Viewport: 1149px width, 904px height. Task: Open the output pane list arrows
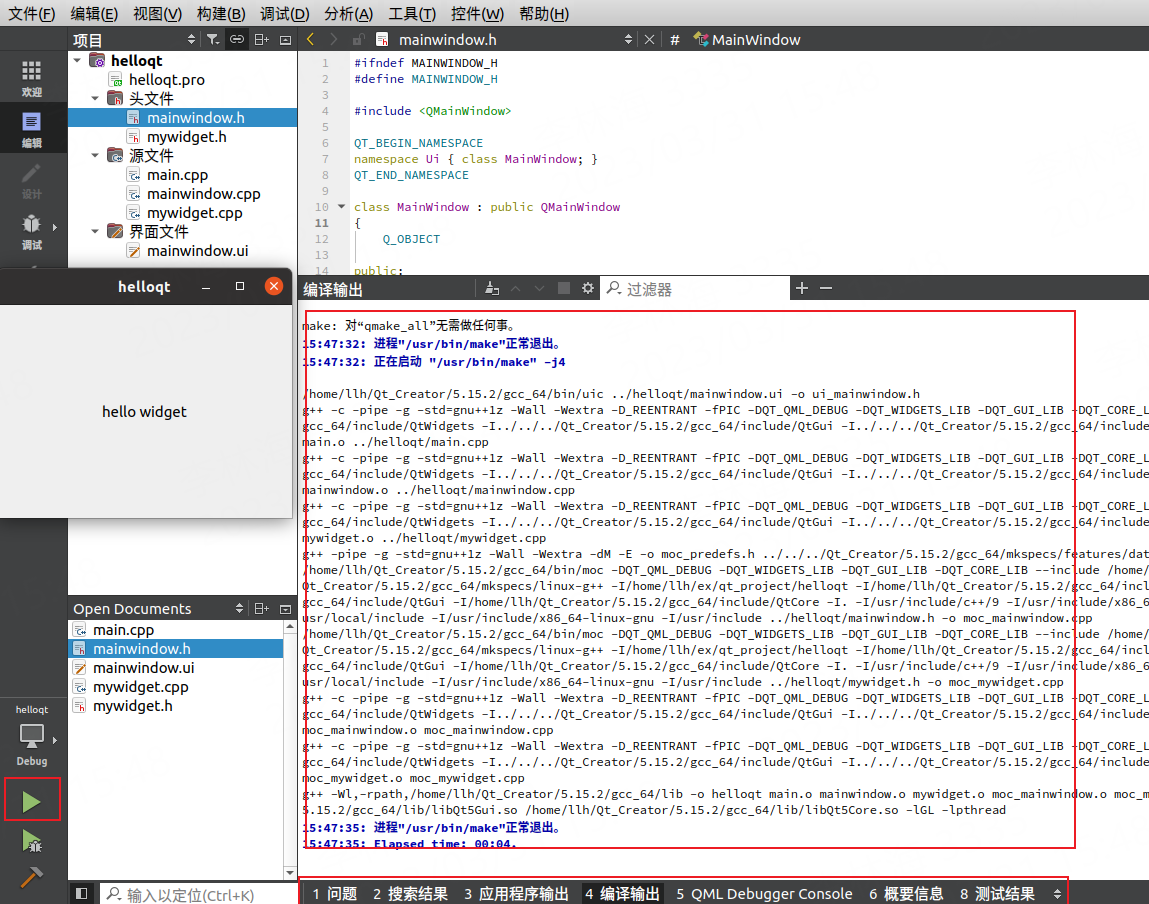coord(1057,894)
